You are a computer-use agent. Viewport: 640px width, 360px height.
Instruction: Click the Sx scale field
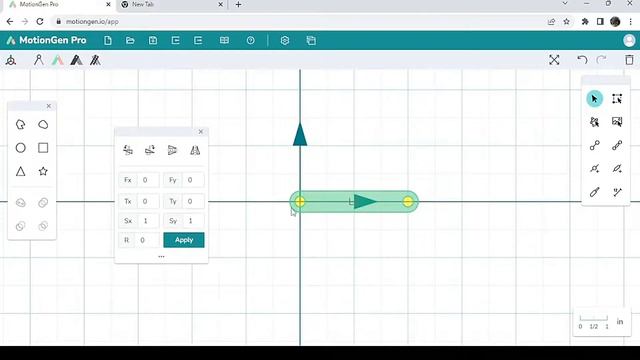(x=148, y=221)
